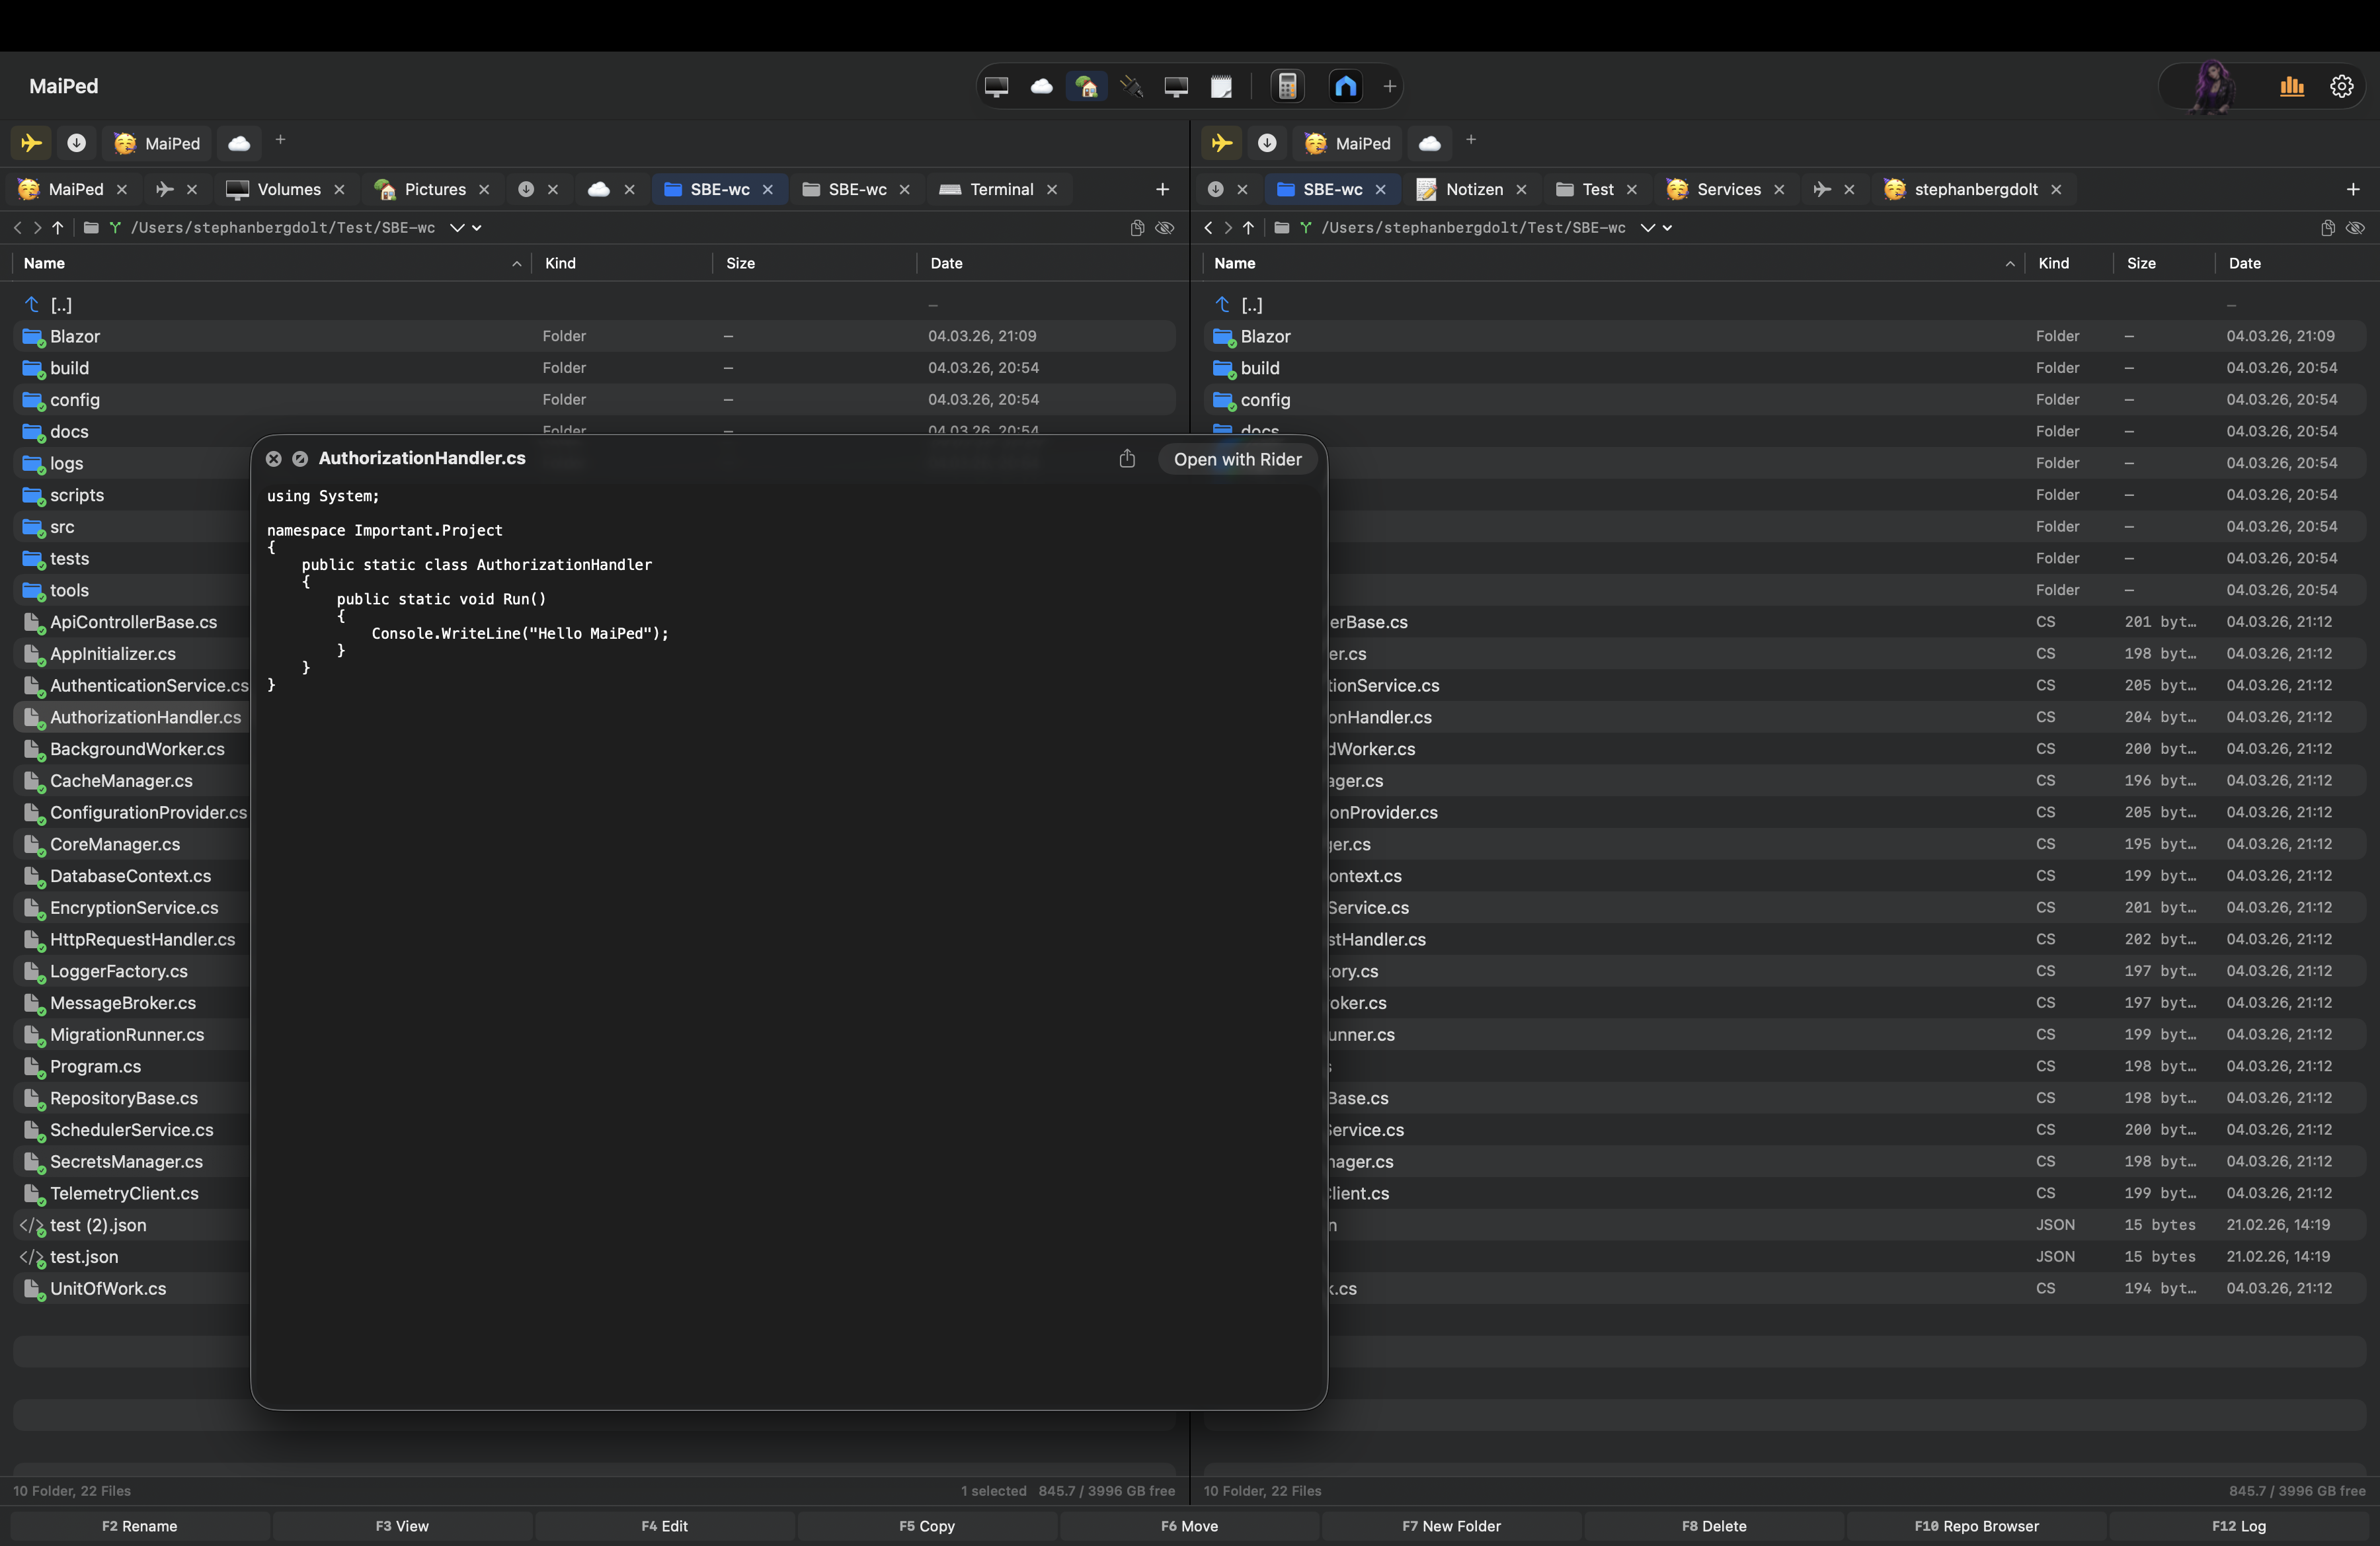Click the Open with Rider button

[1237, 459]
